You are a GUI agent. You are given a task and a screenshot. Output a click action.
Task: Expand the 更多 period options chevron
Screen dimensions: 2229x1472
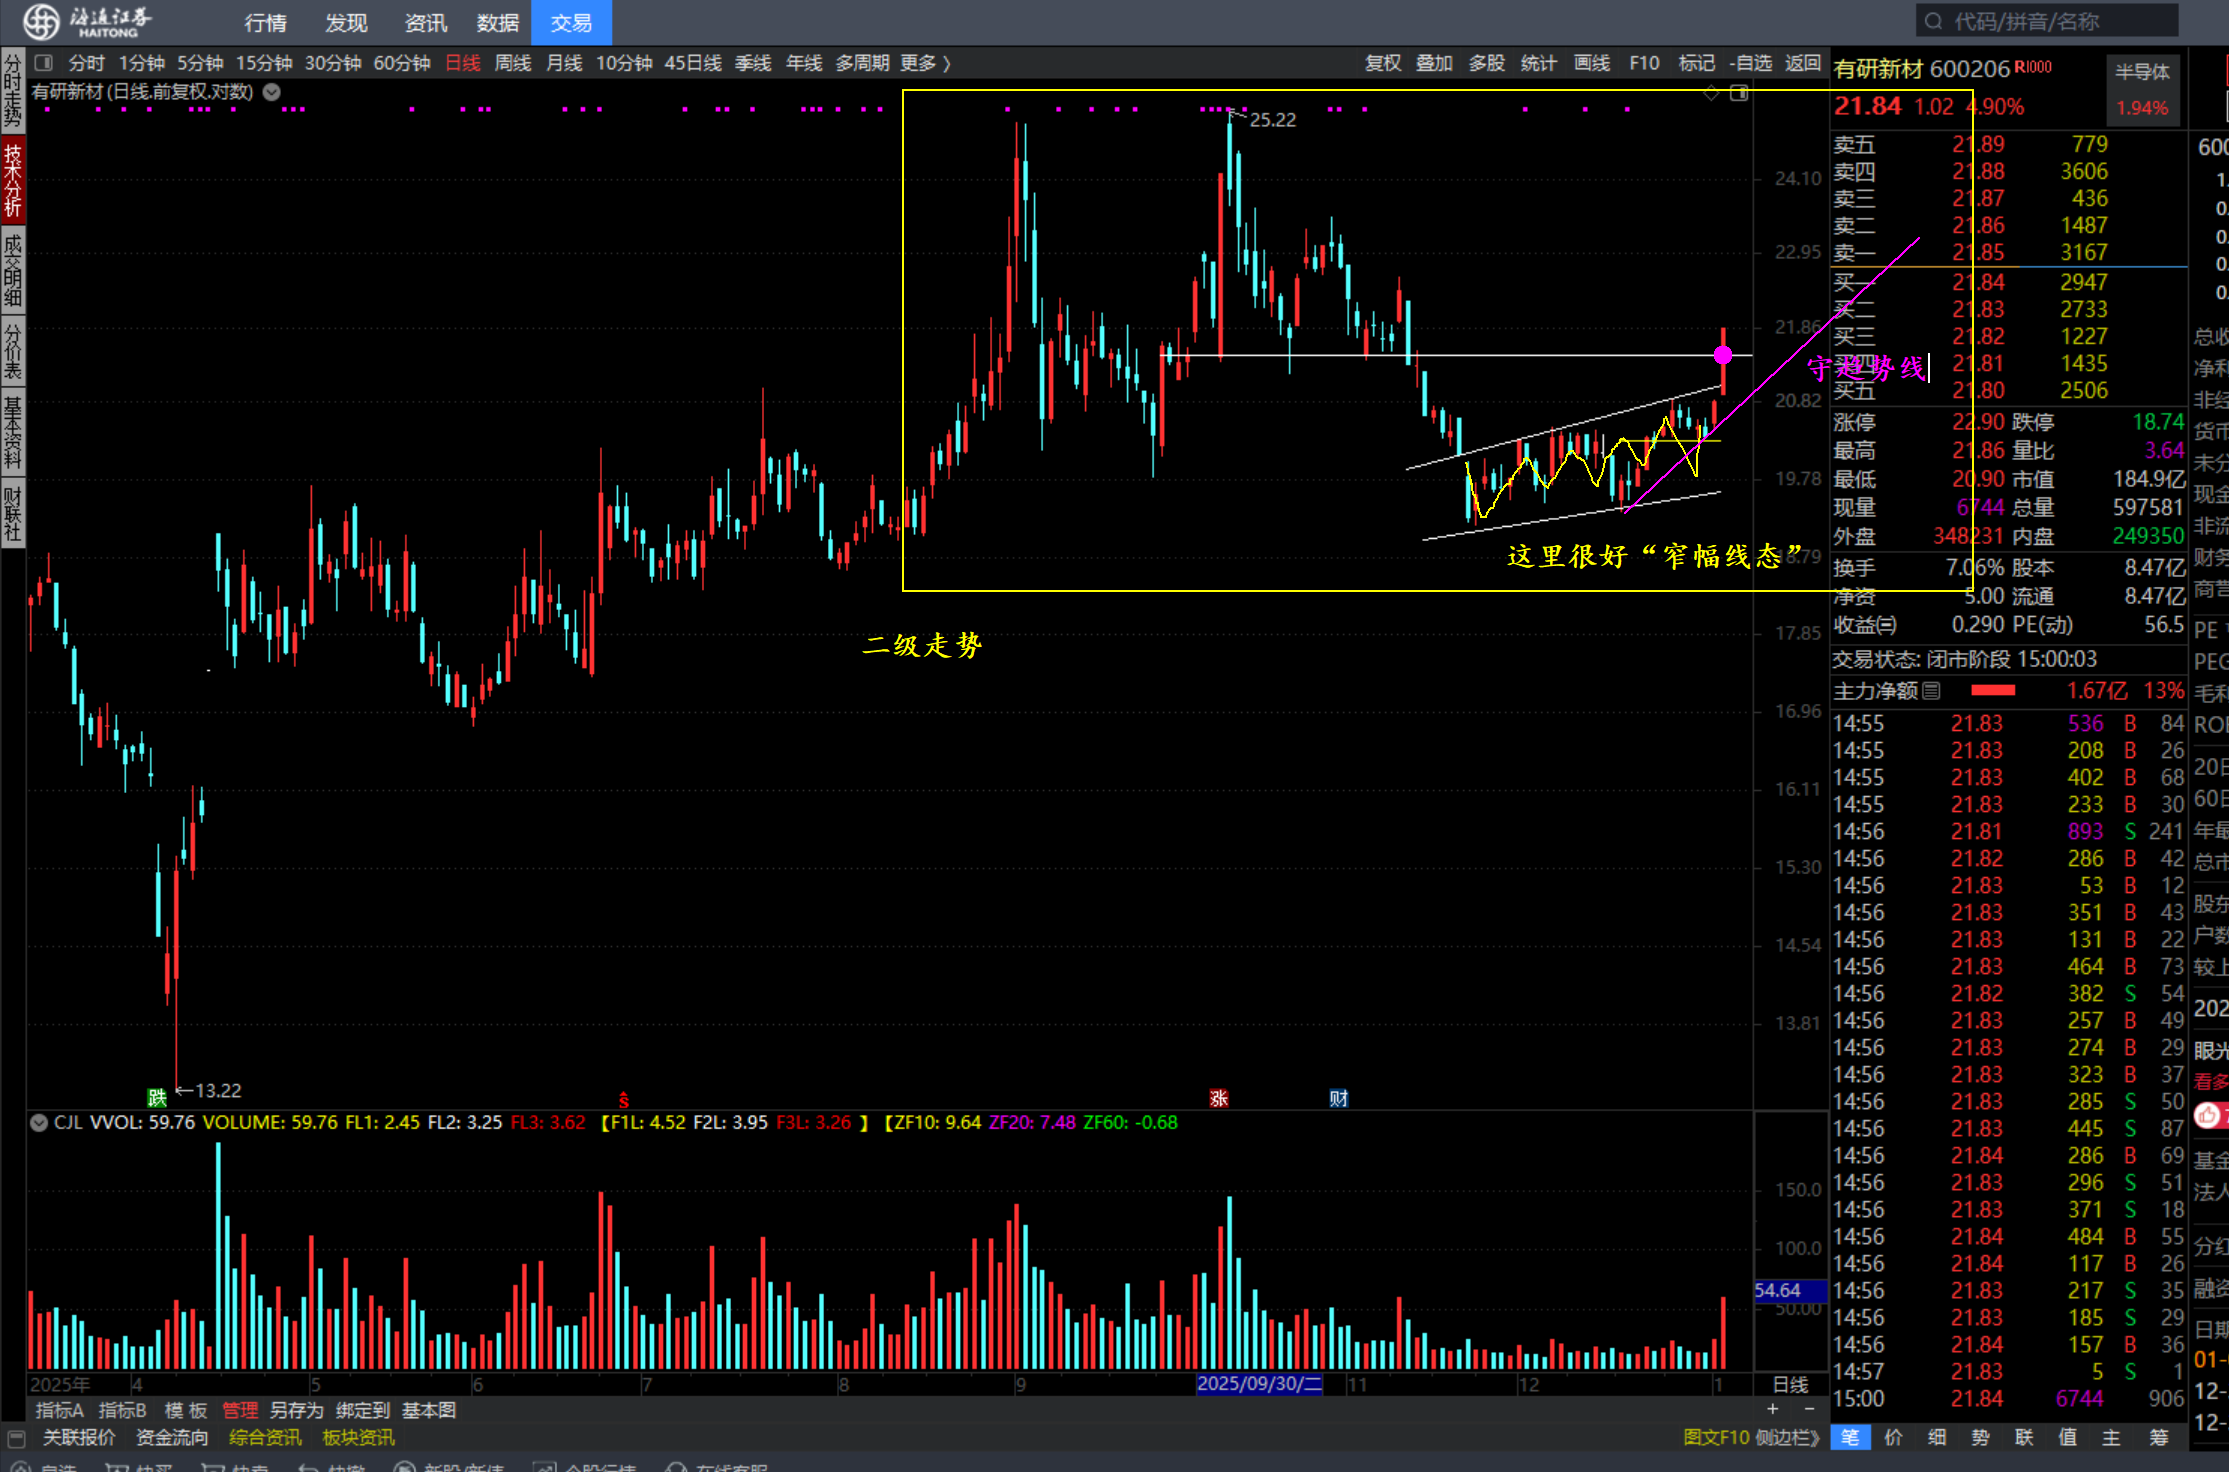point(946,63)
